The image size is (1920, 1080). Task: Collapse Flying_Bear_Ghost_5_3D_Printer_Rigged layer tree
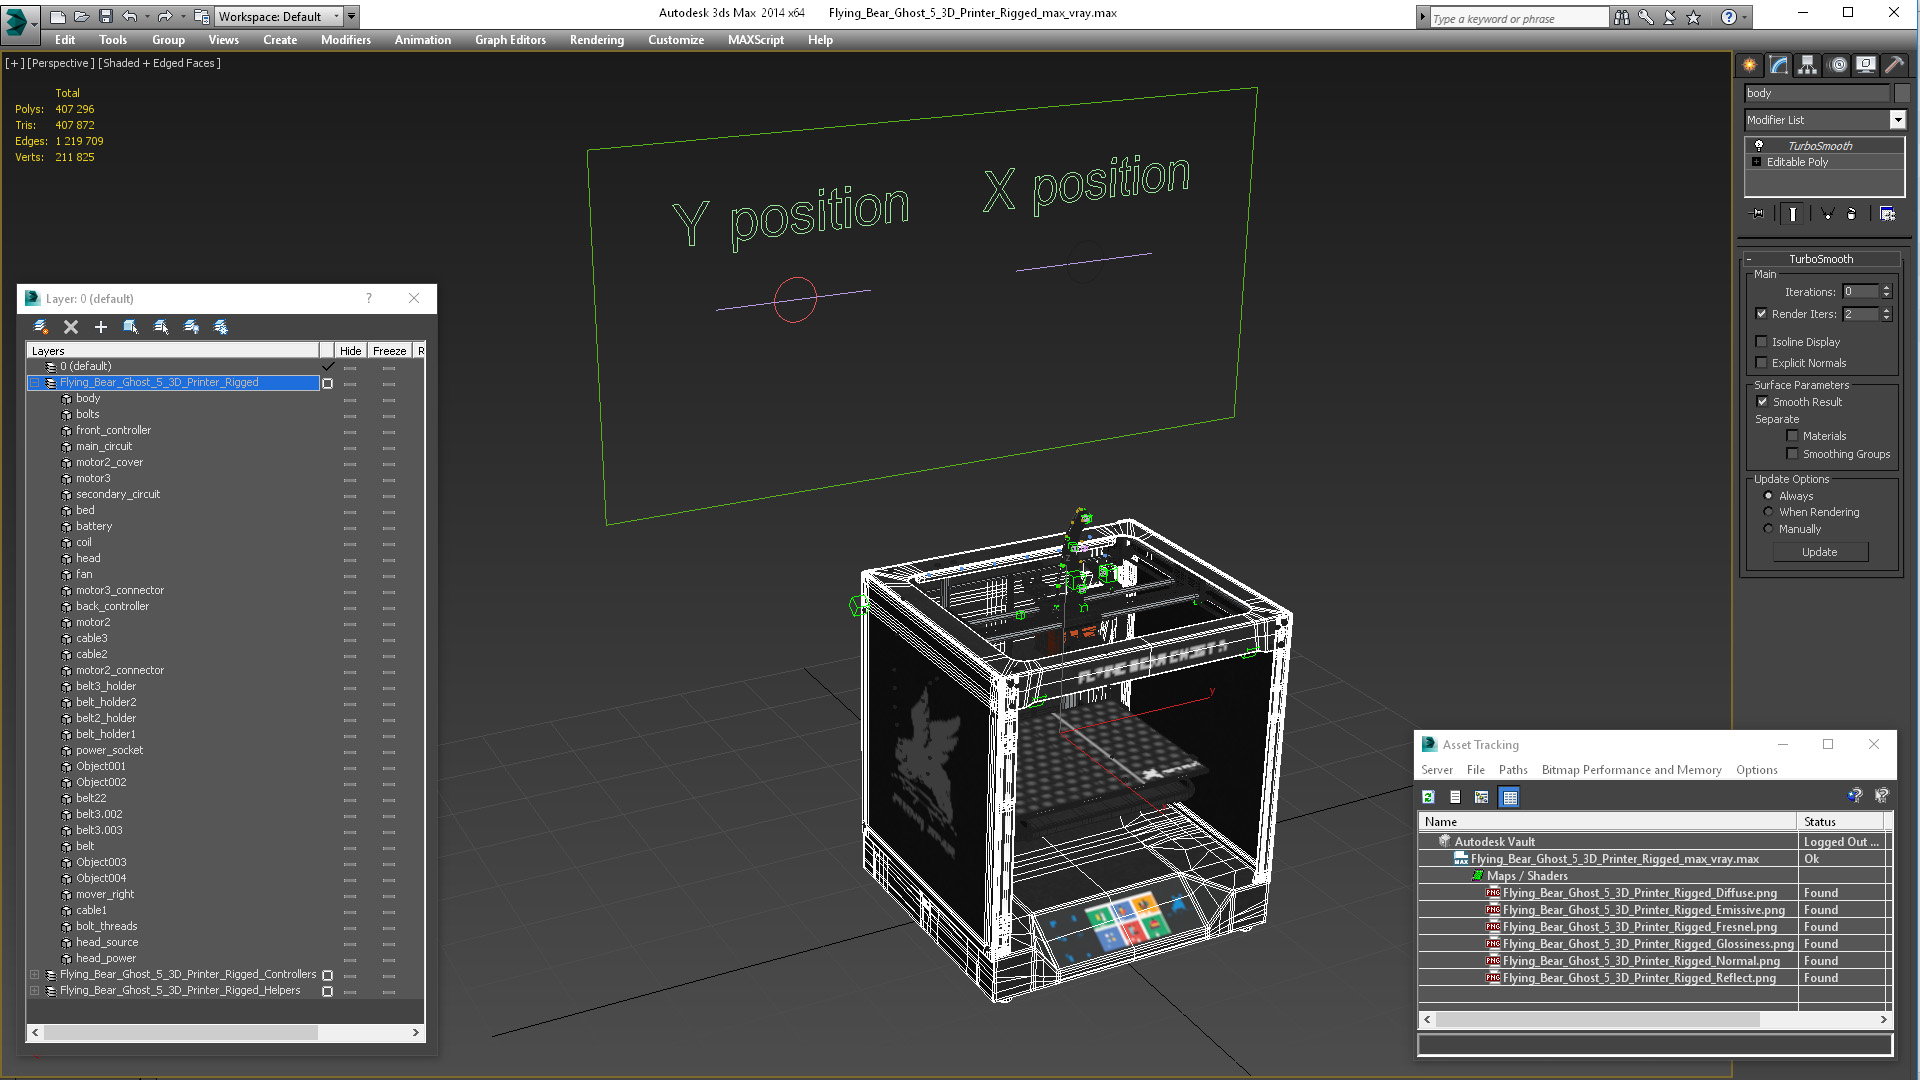coord(35,383)
